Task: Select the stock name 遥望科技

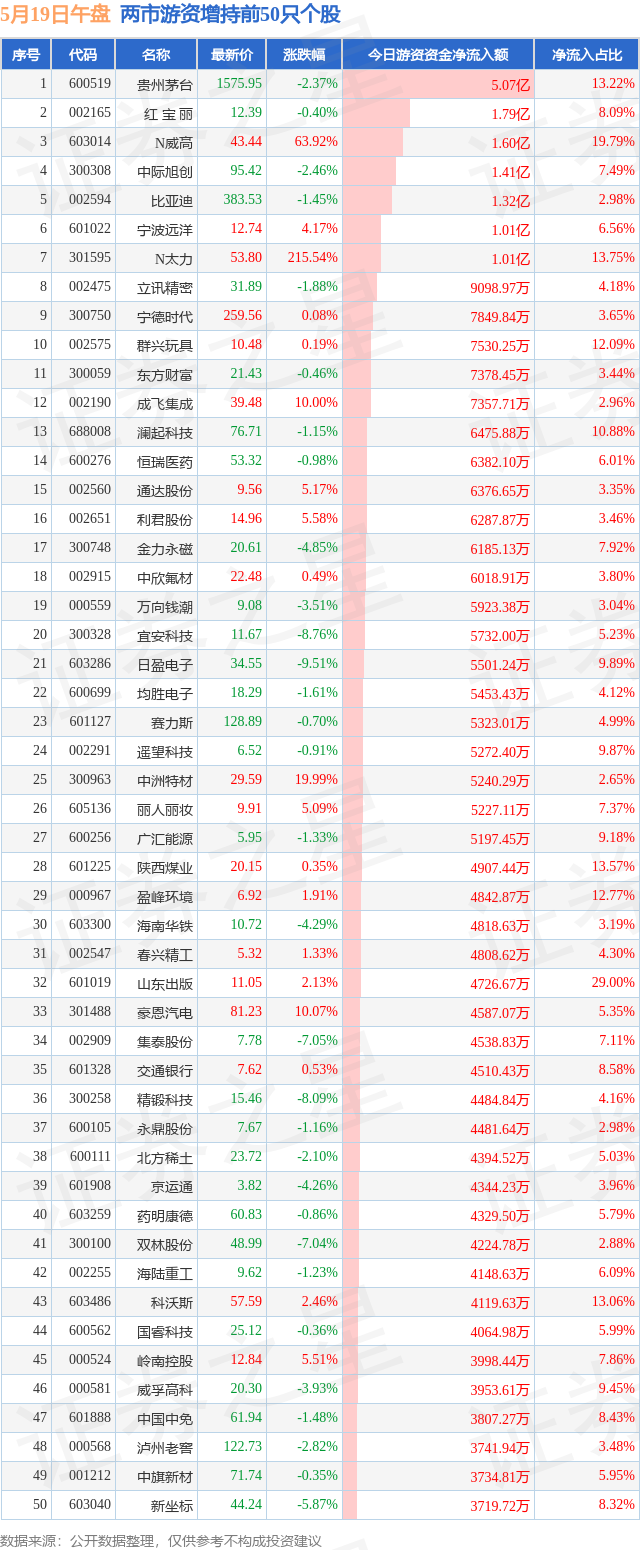Action: tap(165, 751)
